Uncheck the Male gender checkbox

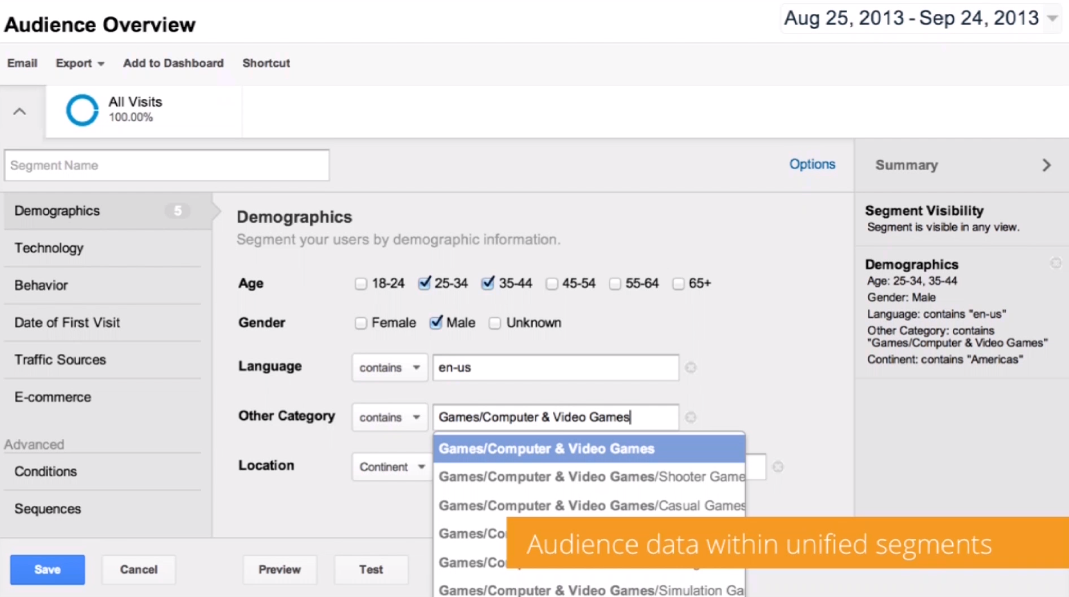point(436,323)
